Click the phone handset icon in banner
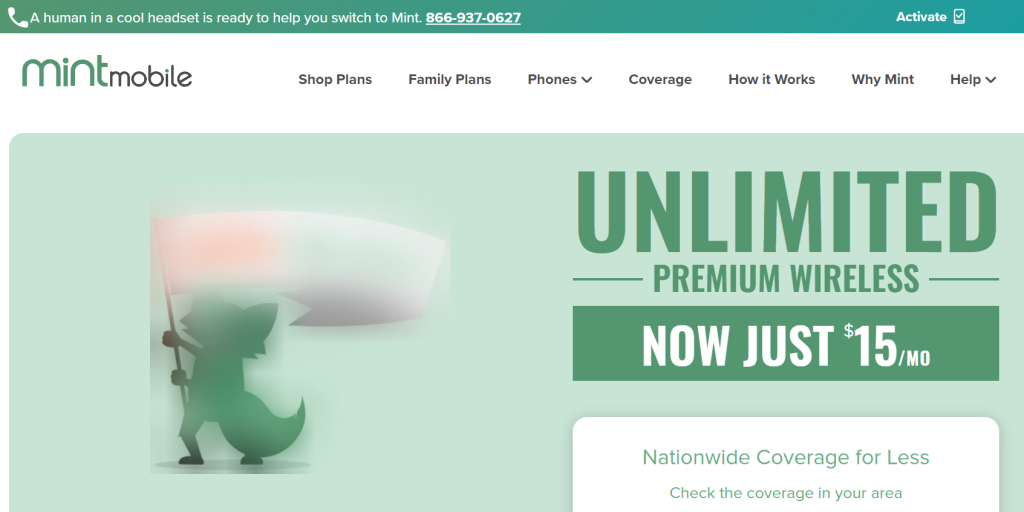1024x512 pixels. [18, 18]
